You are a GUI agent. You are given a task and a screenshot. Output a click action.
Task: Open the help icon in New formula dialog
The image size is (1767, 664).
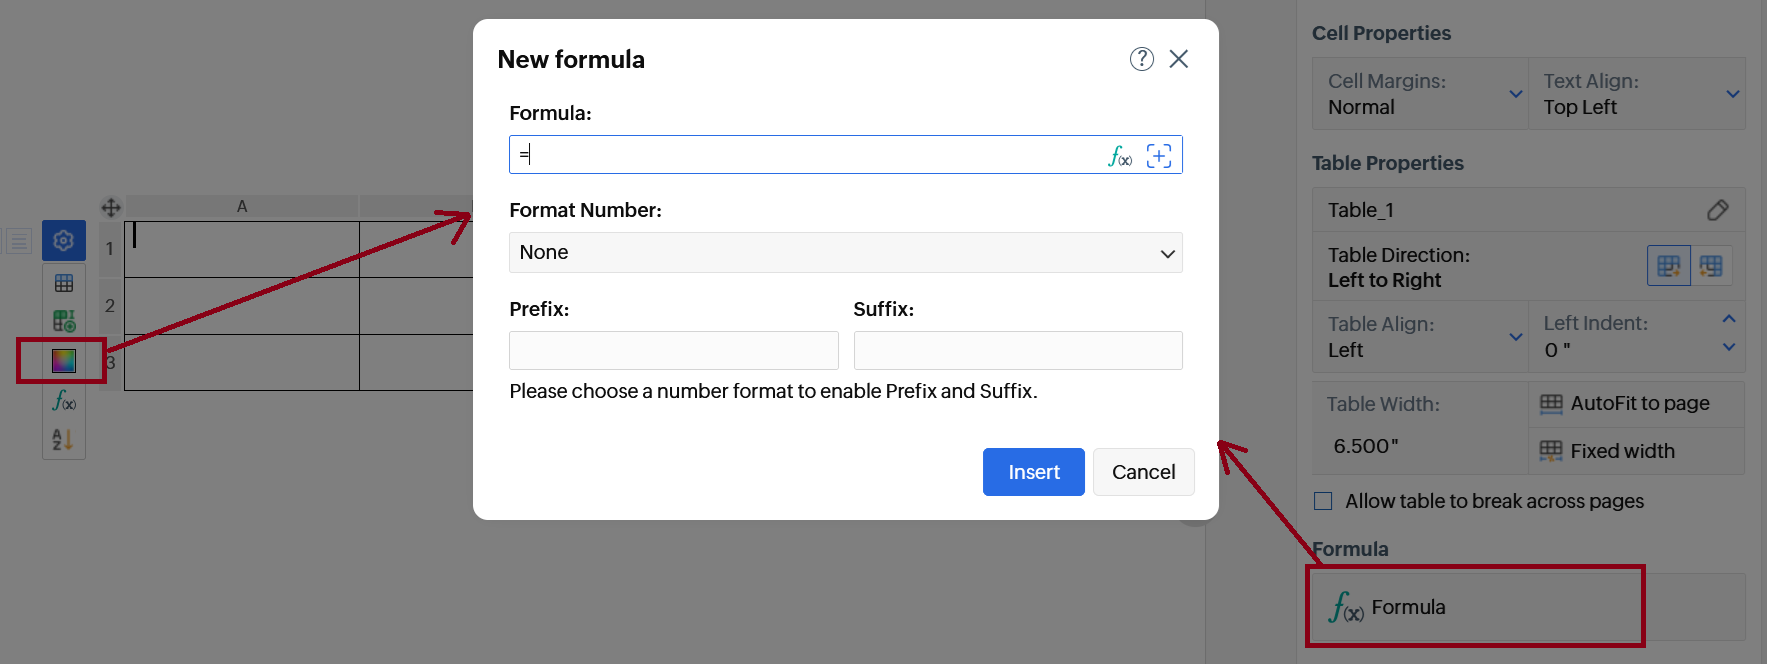click(1141, 59)
